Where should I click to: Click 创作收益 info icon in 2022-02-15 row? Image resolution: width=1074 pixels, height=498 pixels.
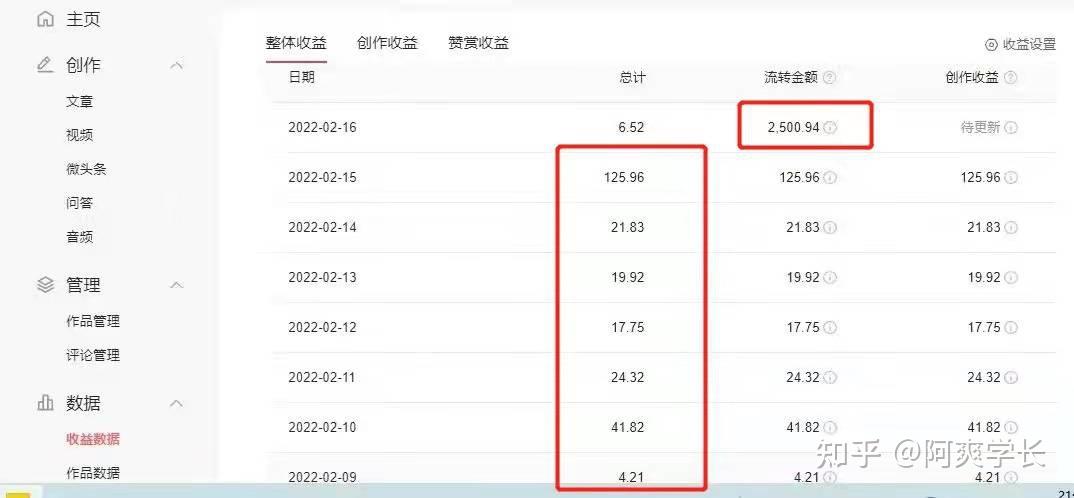coord(1010,177)
